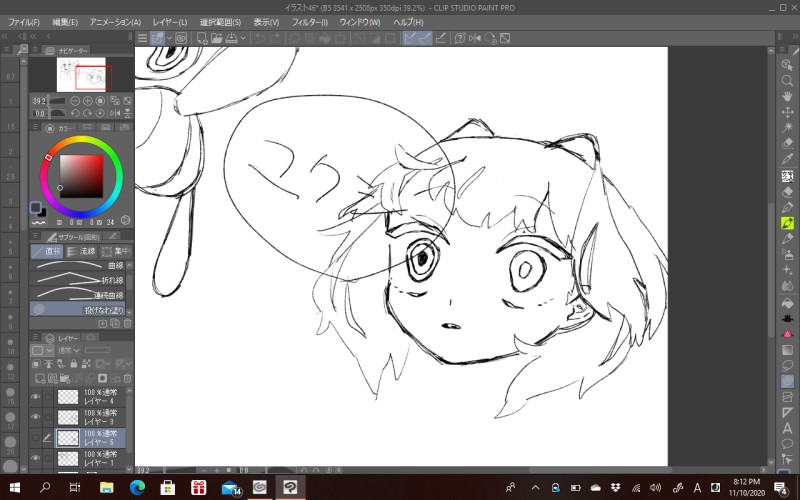The height and width of the screenshot is (500, 800).
Task: Toggle checkbox beside レイヤー 3 thumbnail
Action: pyautogui.click(x=47, y=417)
